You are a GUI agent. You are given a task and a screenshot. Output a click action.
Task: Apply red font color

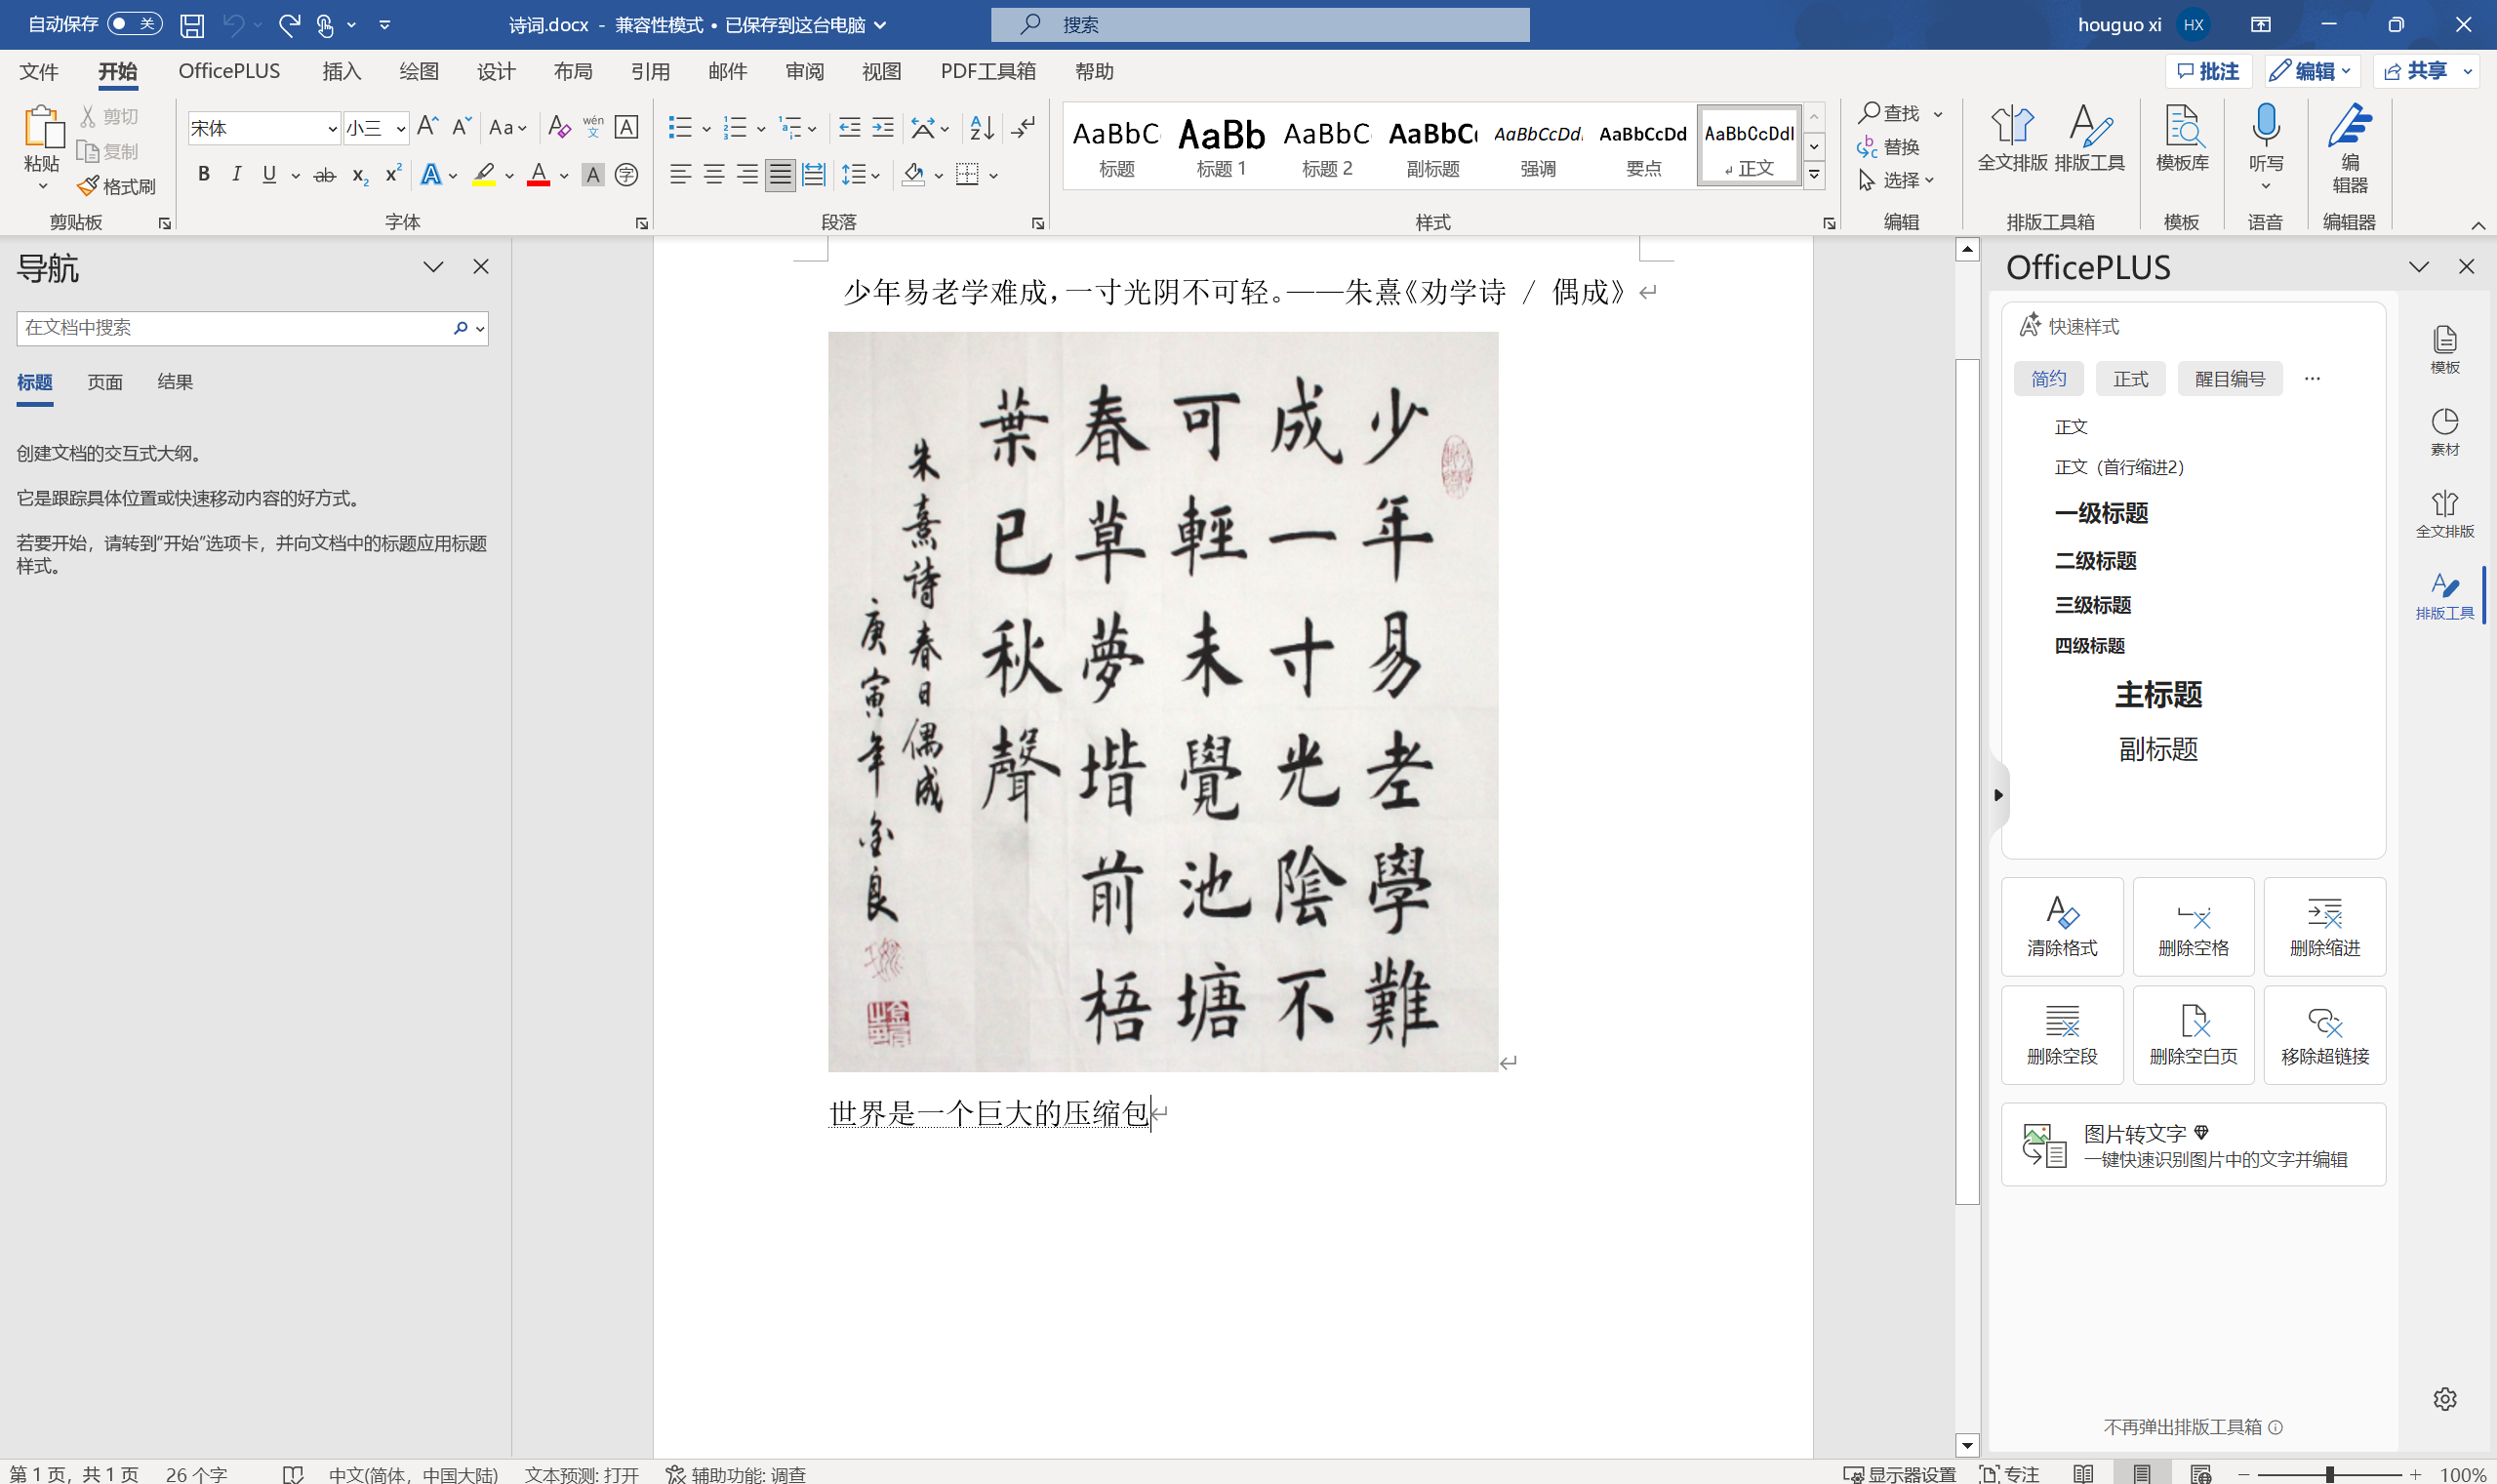538,175
